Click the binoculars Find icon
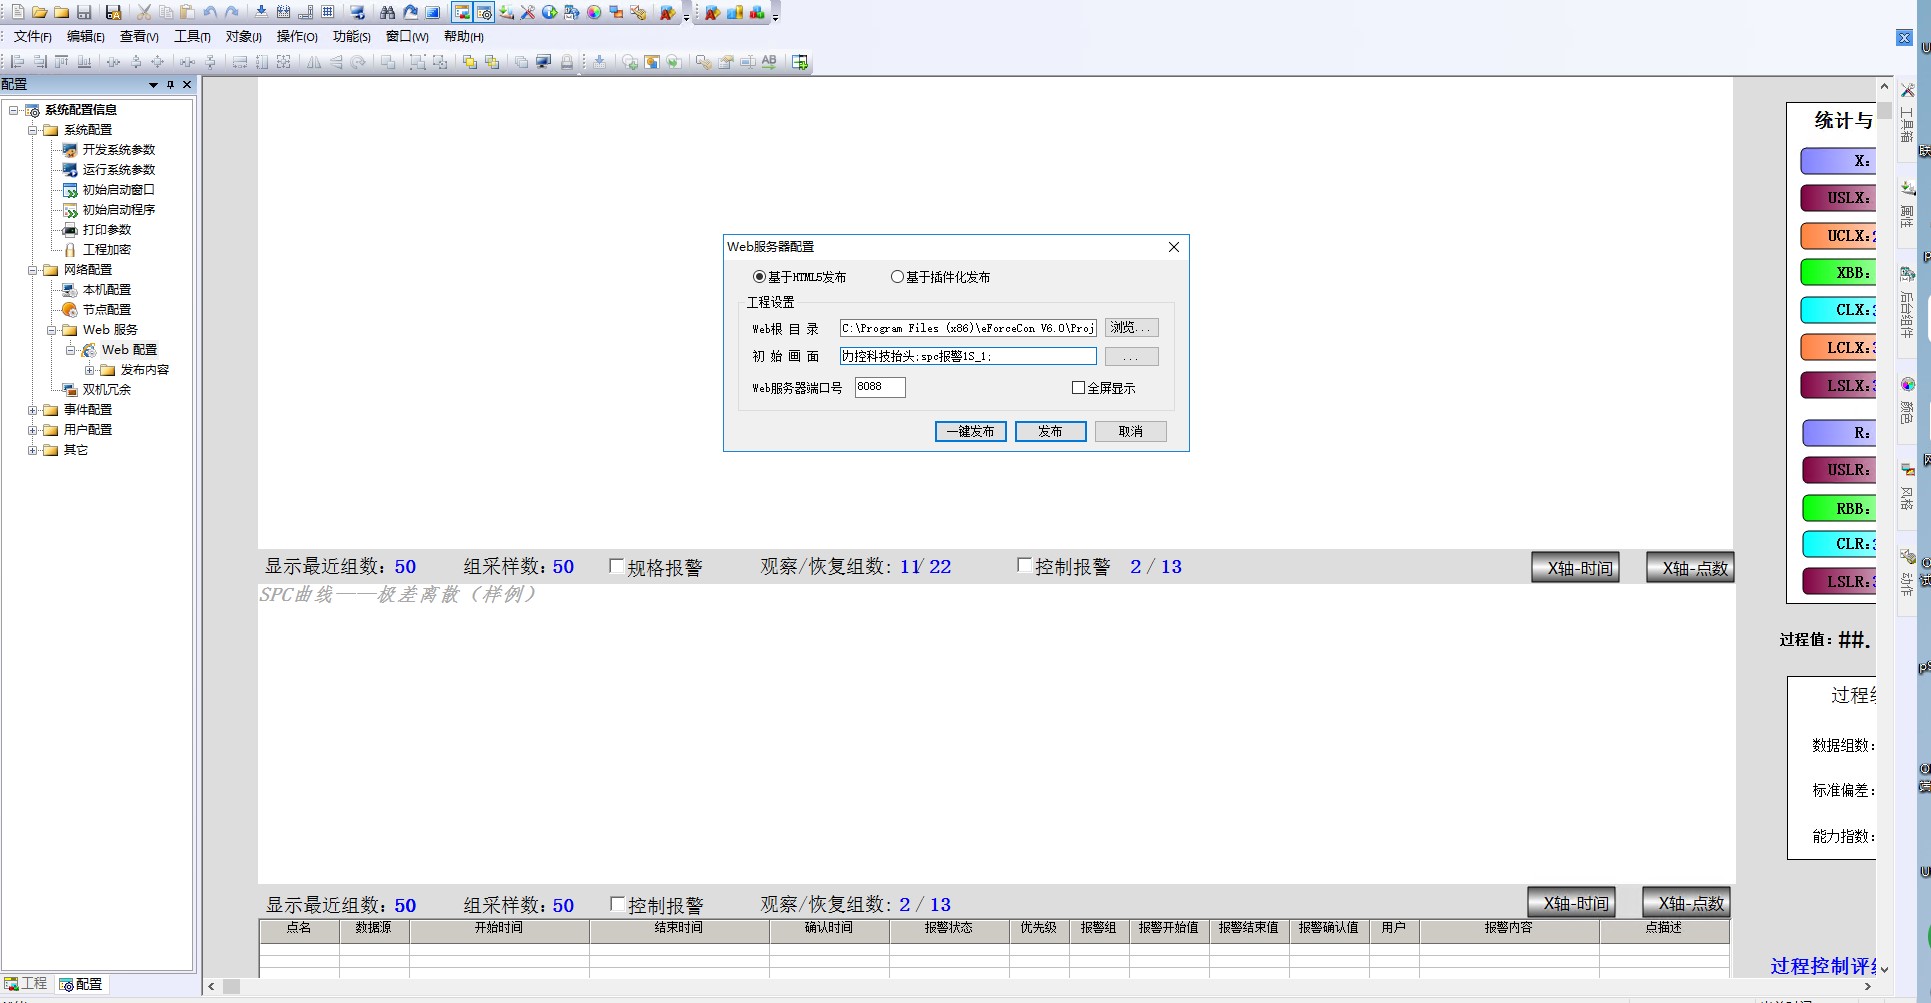This screenshot has height=1003, width=1931. [387, 12]
